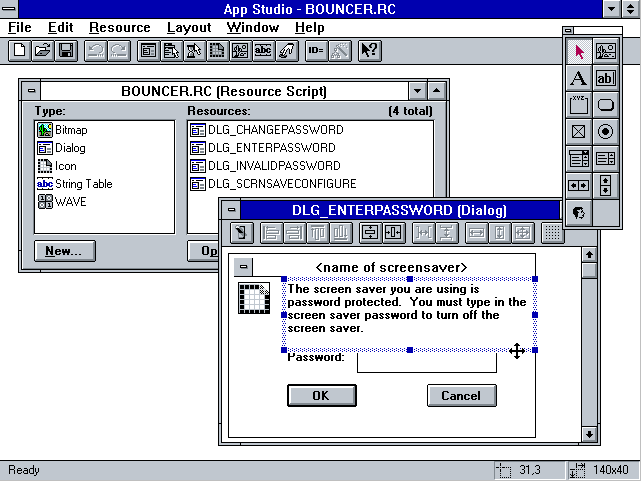
Task: Open the Window menu
Action: click(253, 27)
